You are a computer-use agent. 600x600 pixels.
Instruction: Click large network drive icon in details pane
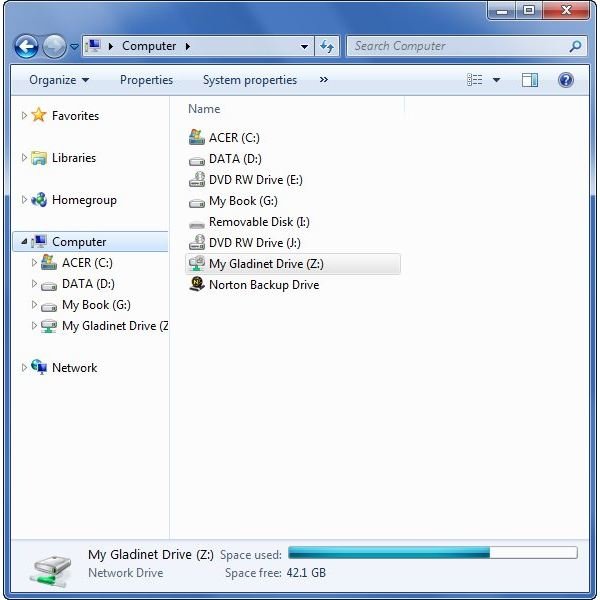click(x=51, y=571)
